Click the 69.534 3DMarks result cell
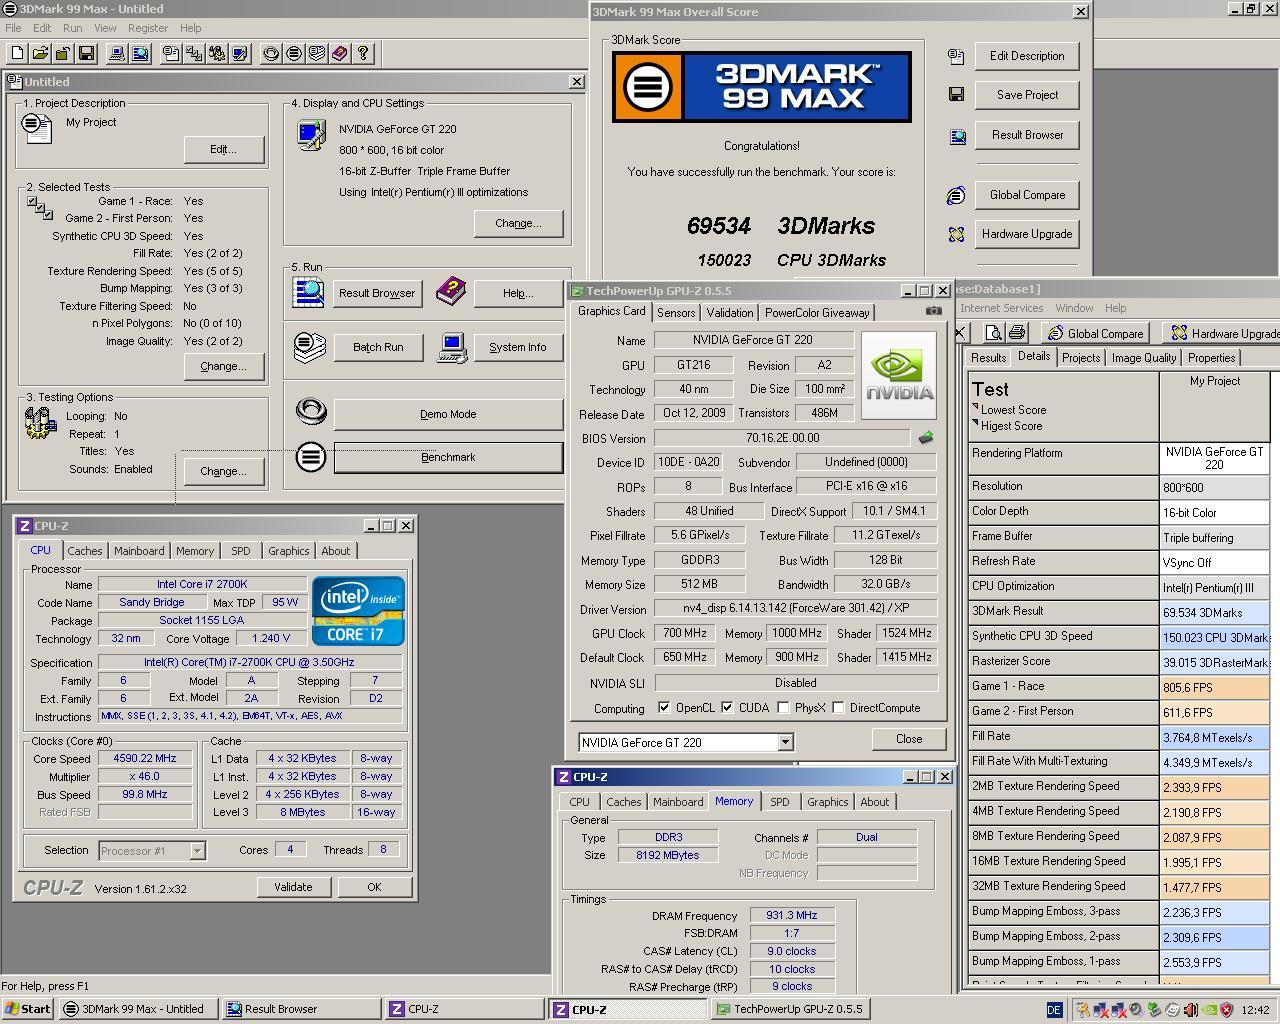1280x1024 pixels. (x=1214, y=612)
